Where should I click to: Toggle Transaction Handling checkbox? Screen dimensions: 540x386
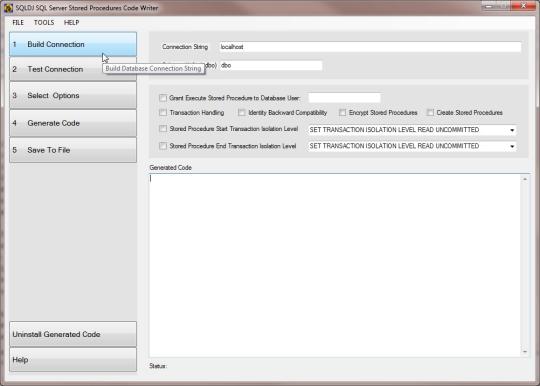pyautogui.click(x=163, y=113)
